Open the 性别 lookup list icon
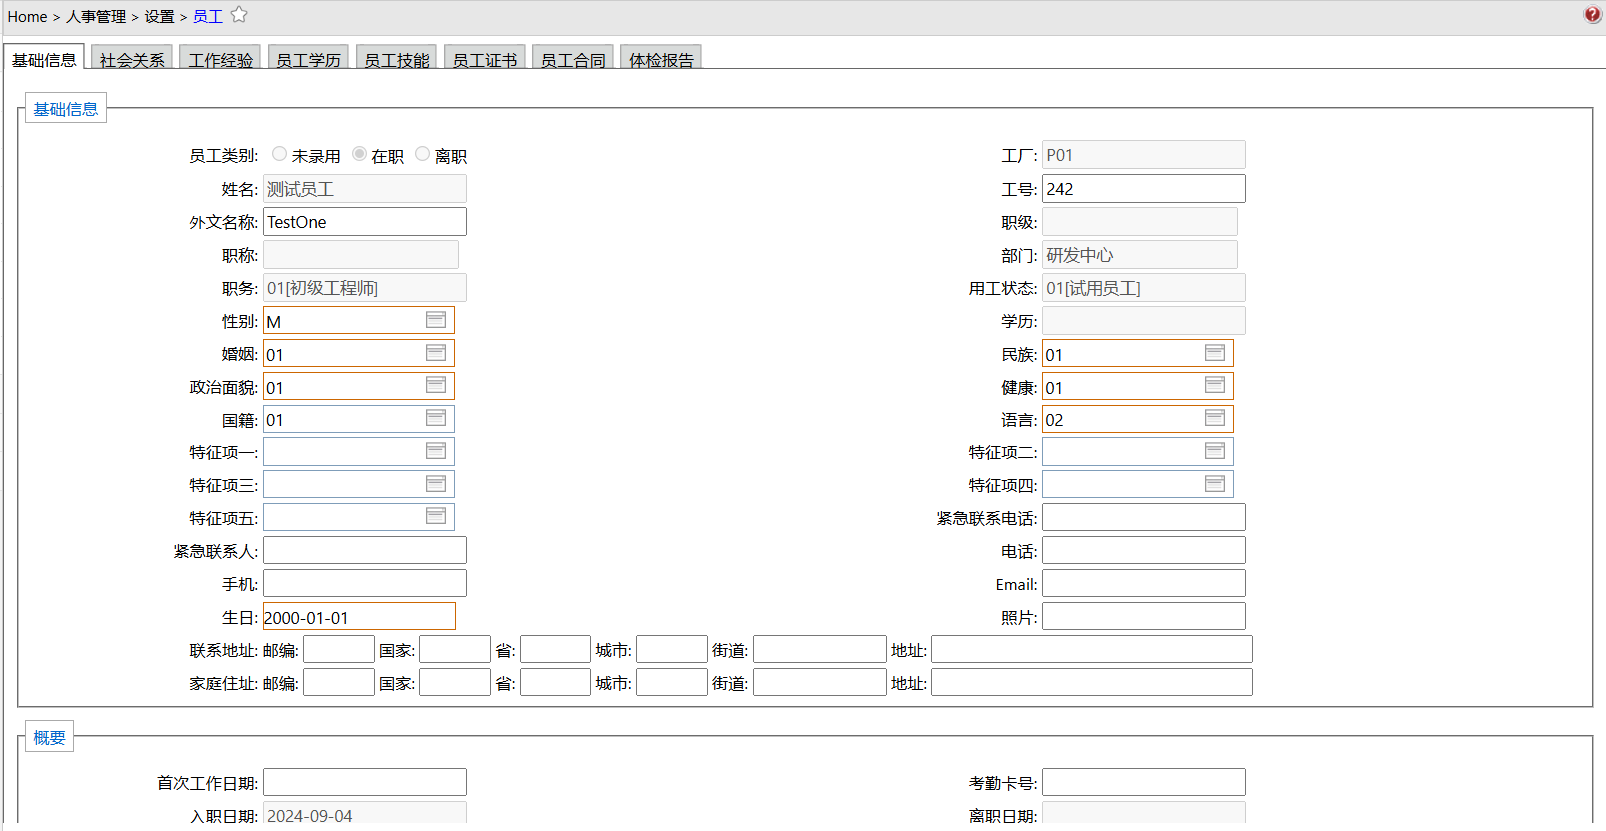The height and width of the screenshot is (831, 1606). click(436, 320)
